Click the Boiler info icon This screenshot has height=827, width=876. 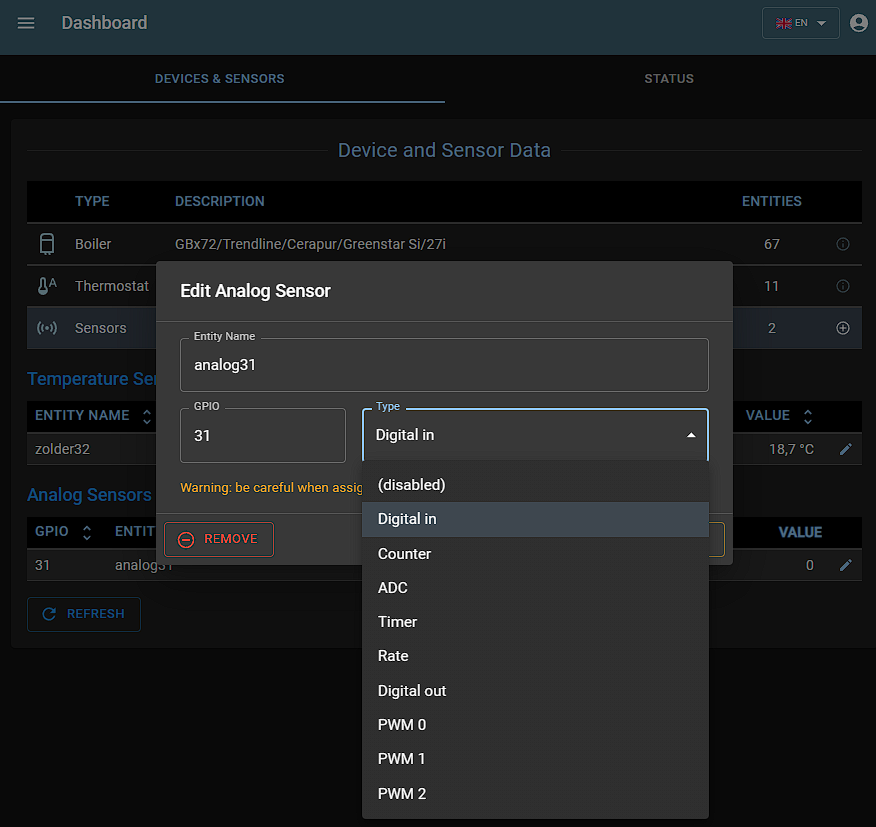[842, 244]
